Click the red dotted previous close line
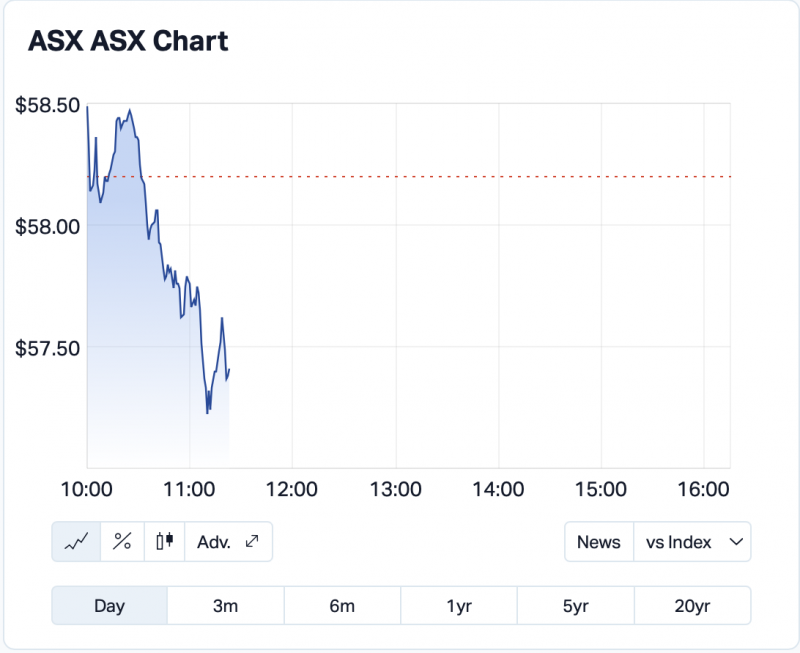Viewport: 800px width, 653px height. point(450,176)
